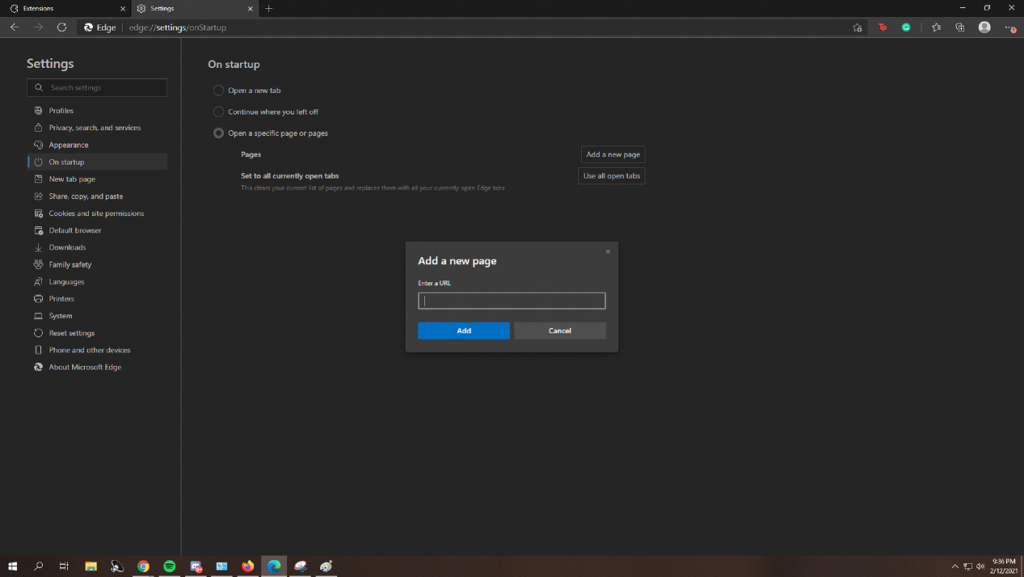Open the Collections toolbar icon
Screen dimensions: 1024x577
coord(960,27)
